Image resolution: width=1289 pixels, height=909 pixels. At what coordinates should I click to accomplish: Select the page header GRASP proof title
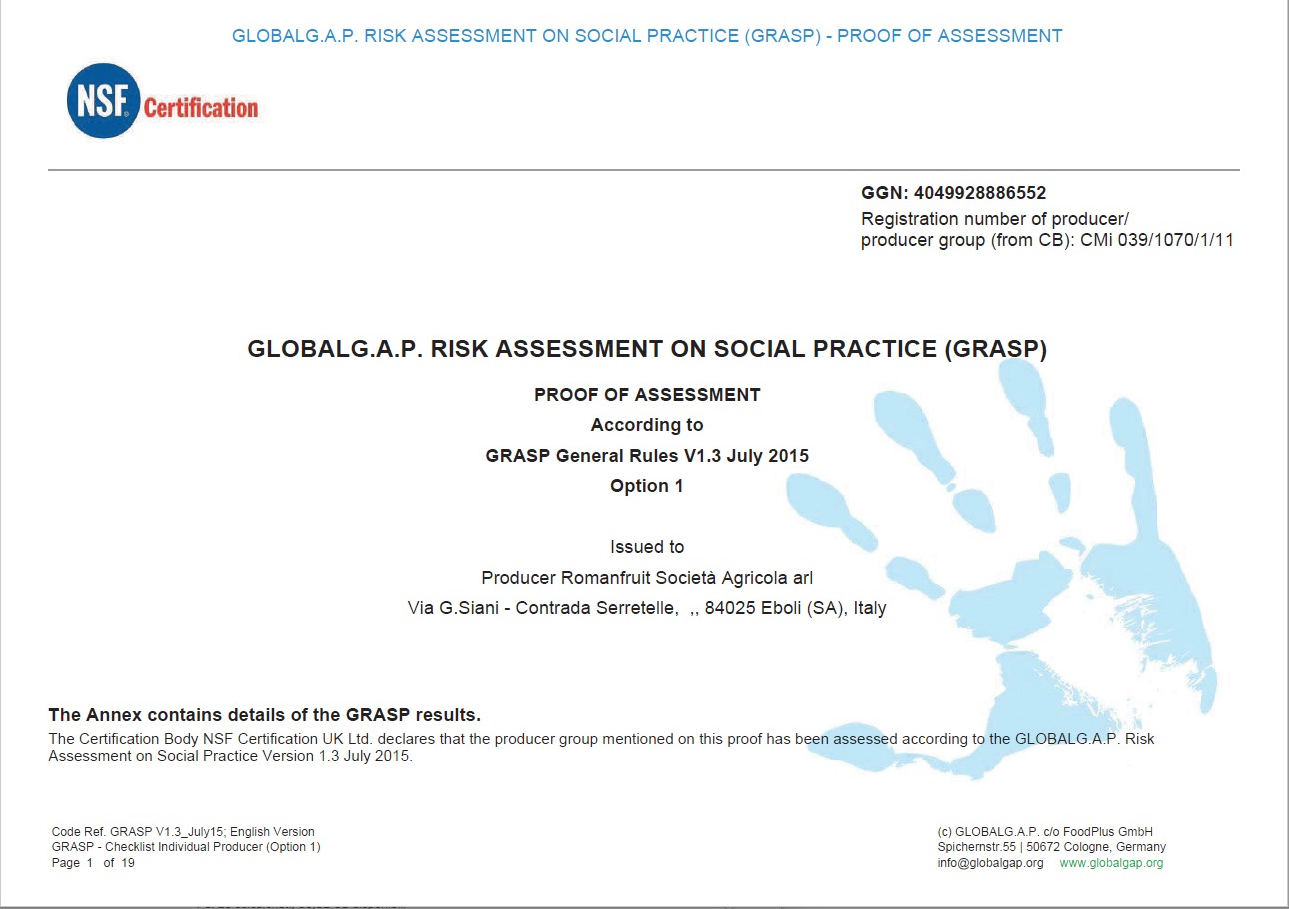coord(647,36)
